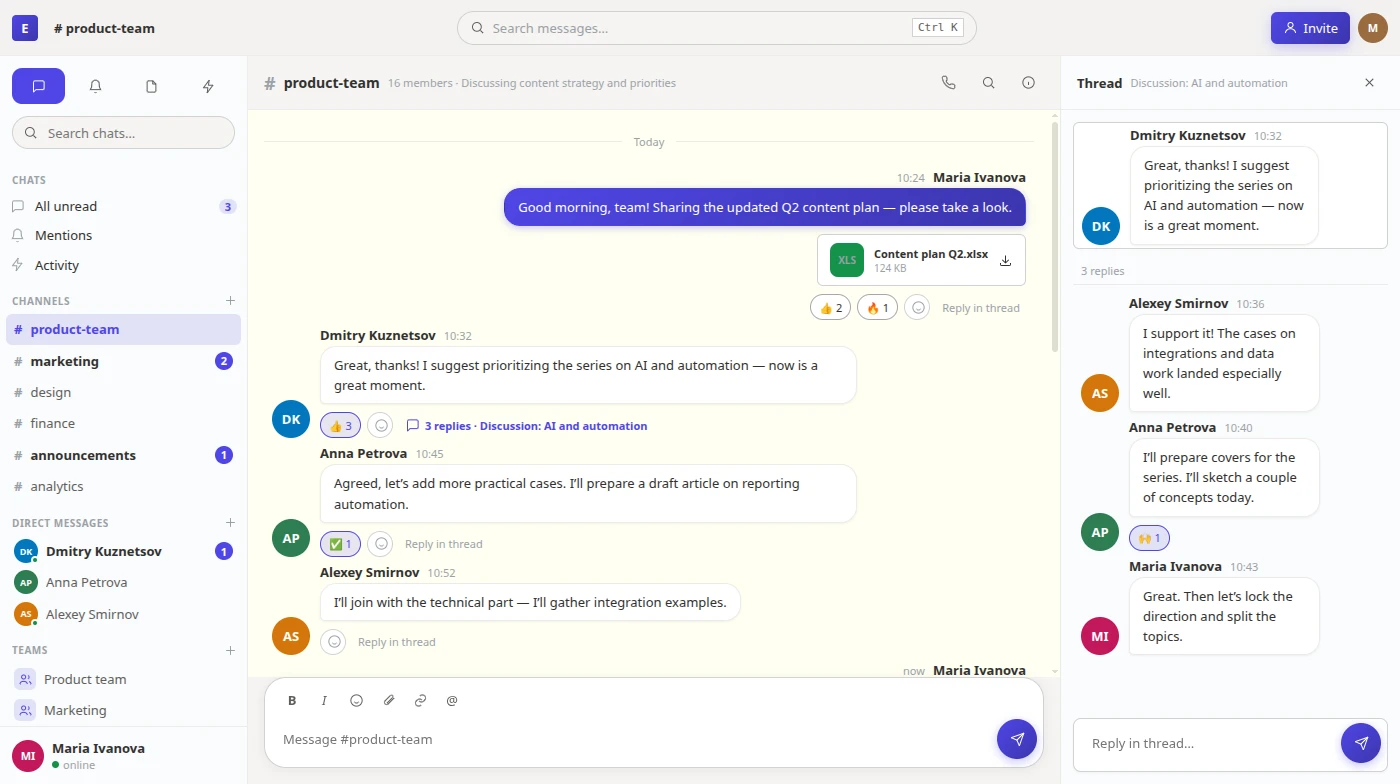Toggle the thumbs up 2 reaction
1400x784 pixels.
click(831, 308)
